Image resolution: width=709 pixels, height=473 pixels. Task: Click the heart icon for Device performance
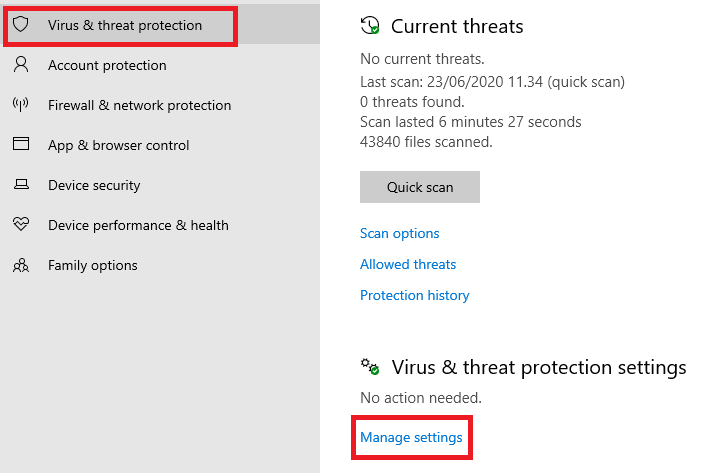point(21,225)
